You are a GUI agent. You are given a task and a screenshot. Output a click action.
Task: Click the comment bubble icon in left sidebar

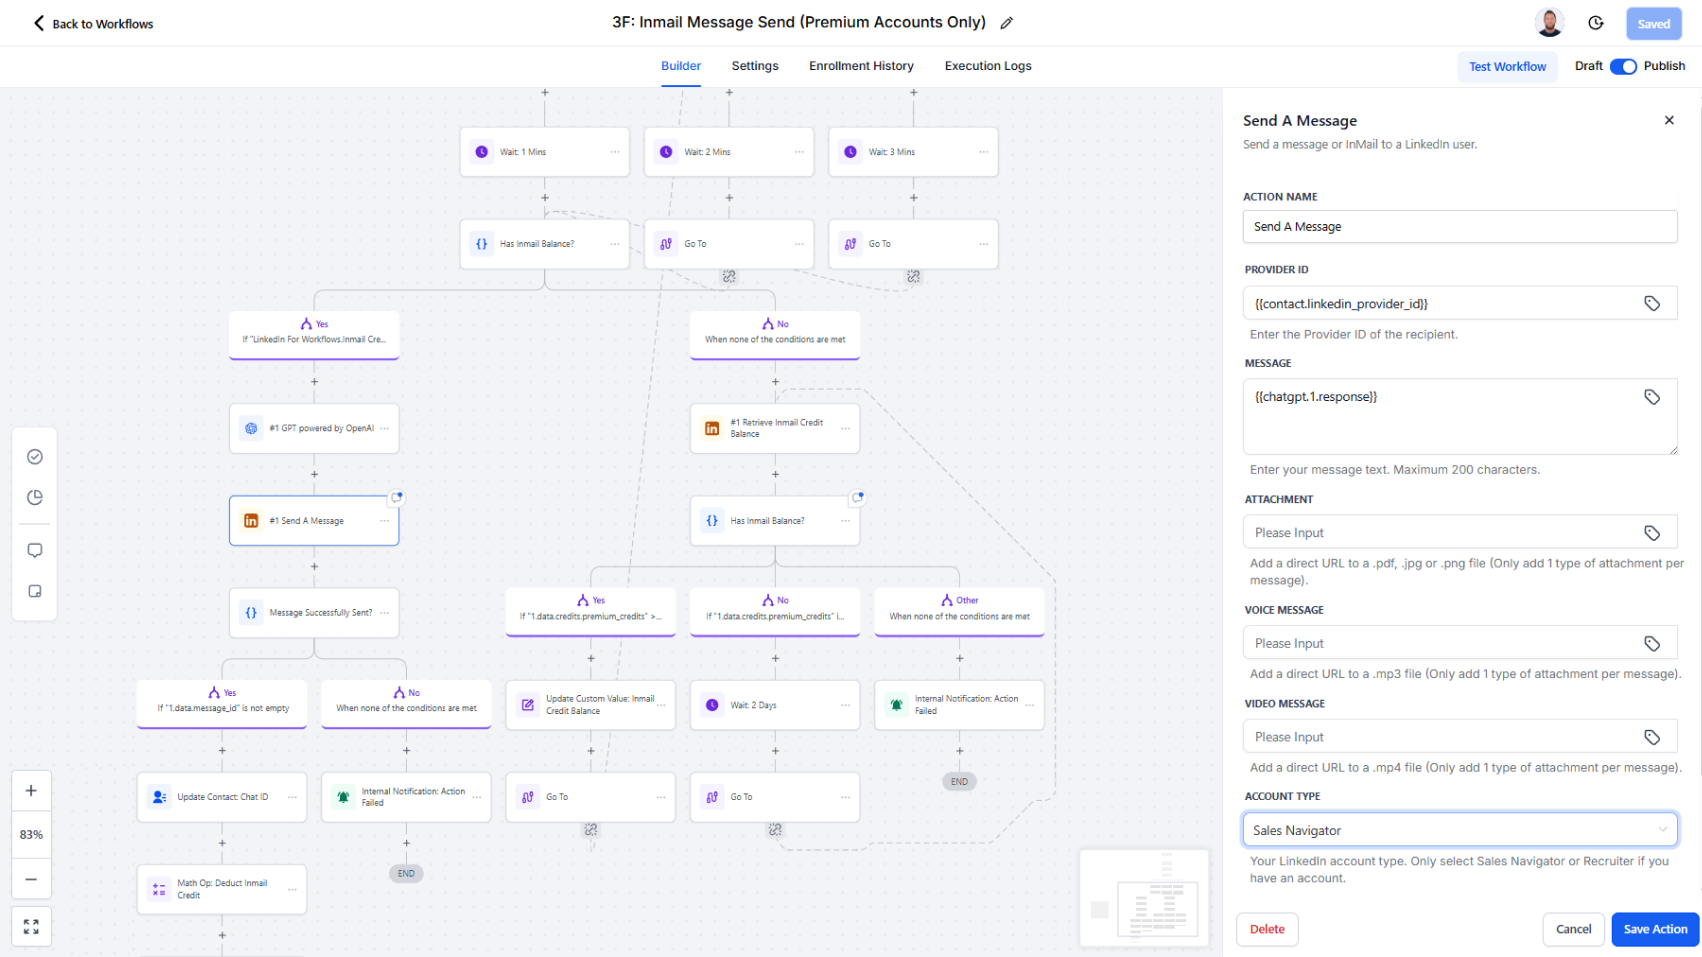coord(34,550)
